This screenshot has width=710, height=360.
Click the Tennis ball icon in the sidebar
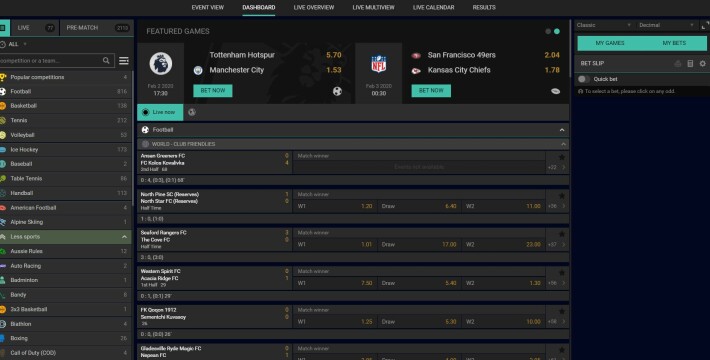pos(3,120)
